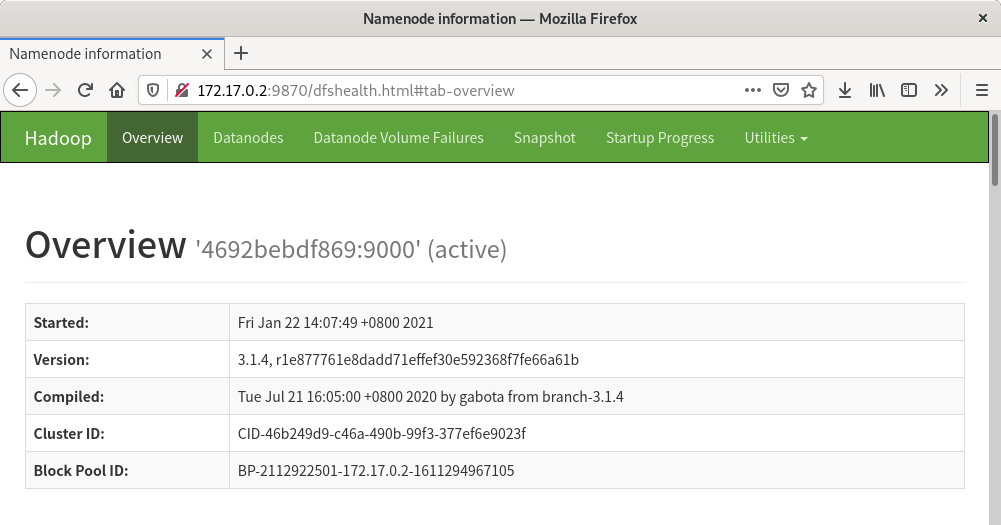Open the page actions three-dots menu
Screen dimensions: 1001x525
[753, 90]
